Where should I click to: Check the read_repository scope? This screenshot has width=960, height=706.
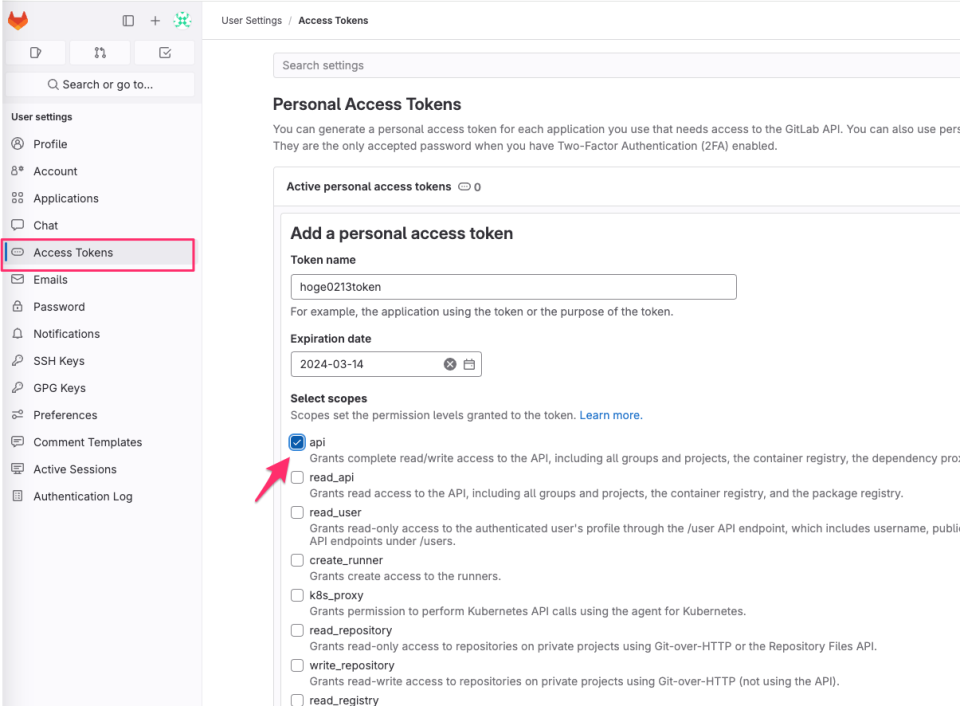coord(297,630)
